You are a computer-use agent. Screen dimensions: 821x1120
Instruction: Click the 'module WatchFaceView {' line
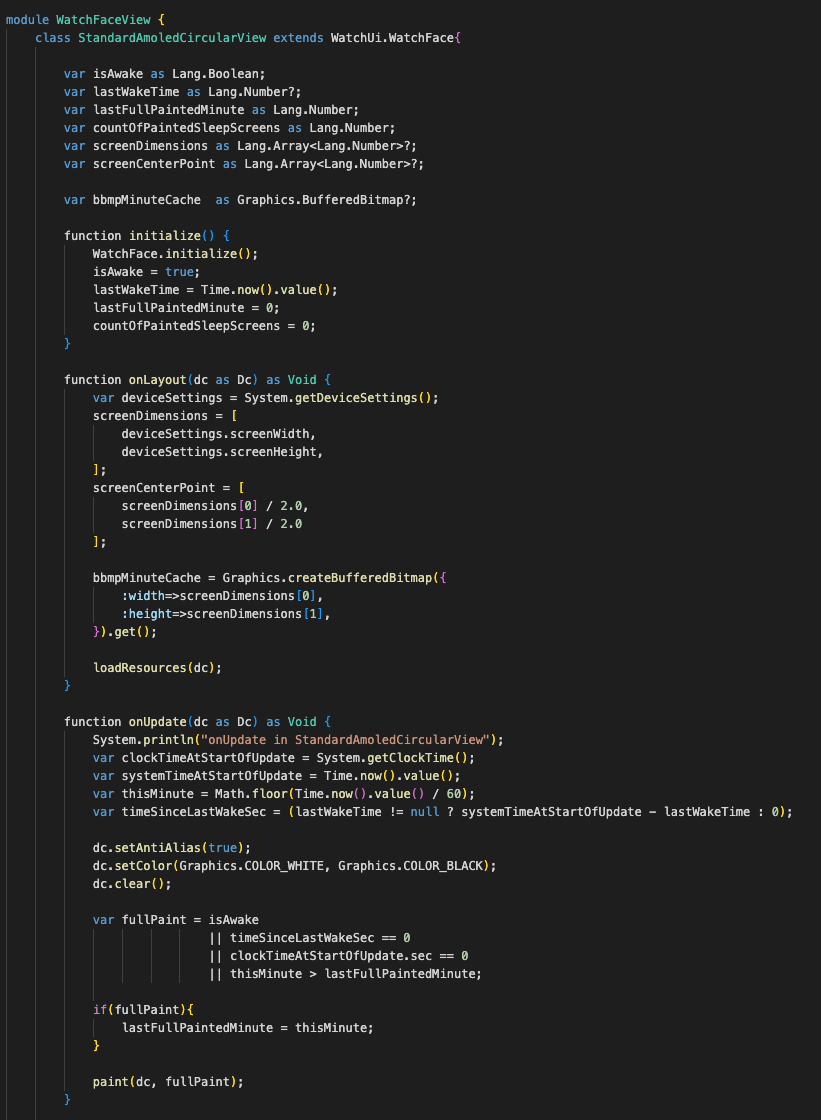pyautogui.click(x=85, y=20)
